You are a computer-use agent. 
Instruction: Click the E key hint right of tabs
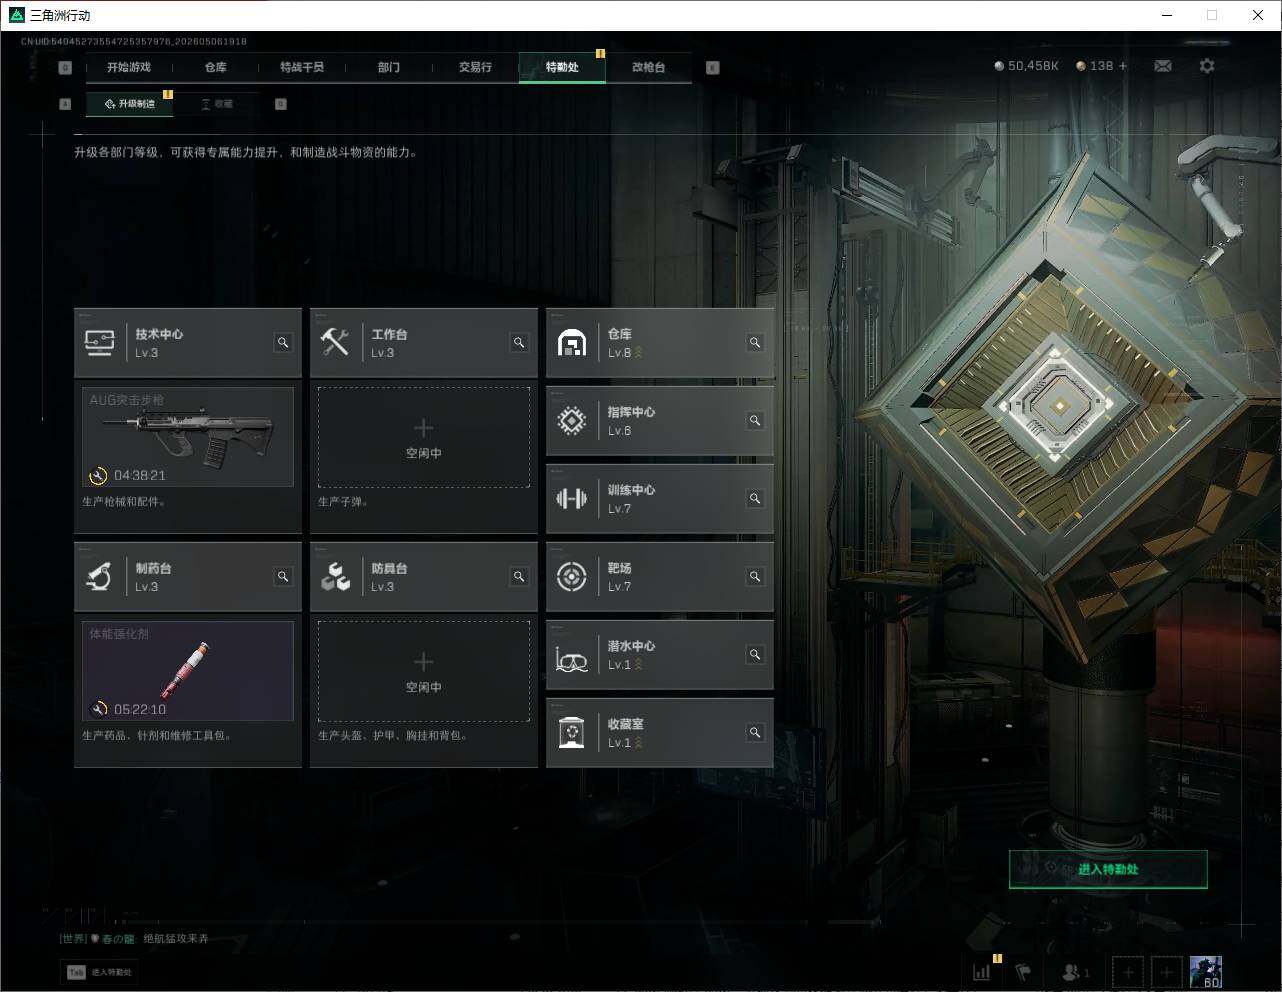coord(713,68)
